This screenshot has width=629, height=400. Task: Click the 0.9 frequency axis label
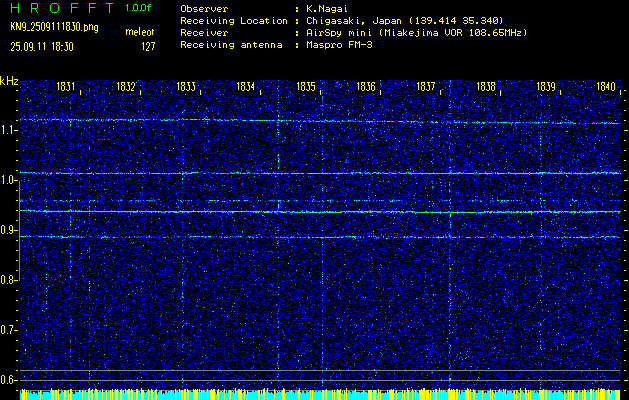(8, 230)
